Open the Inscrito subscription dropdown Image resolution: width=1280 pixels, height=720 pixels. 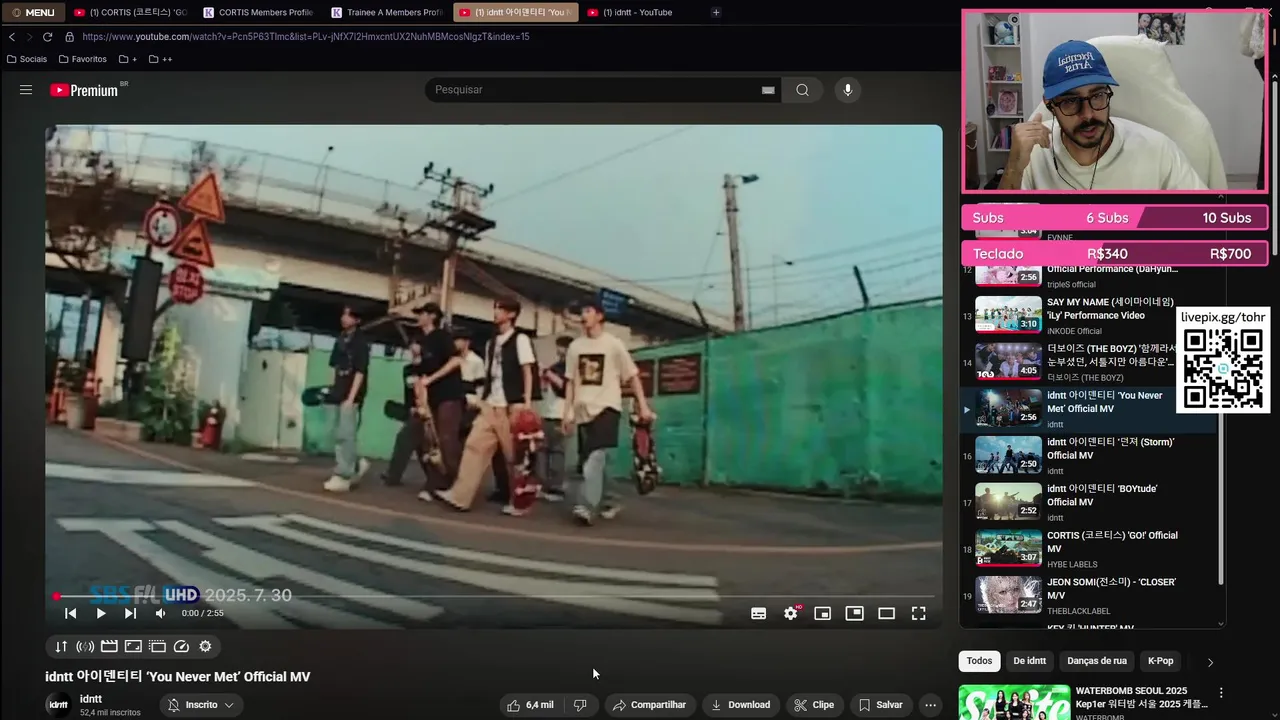tap(201, 705)
